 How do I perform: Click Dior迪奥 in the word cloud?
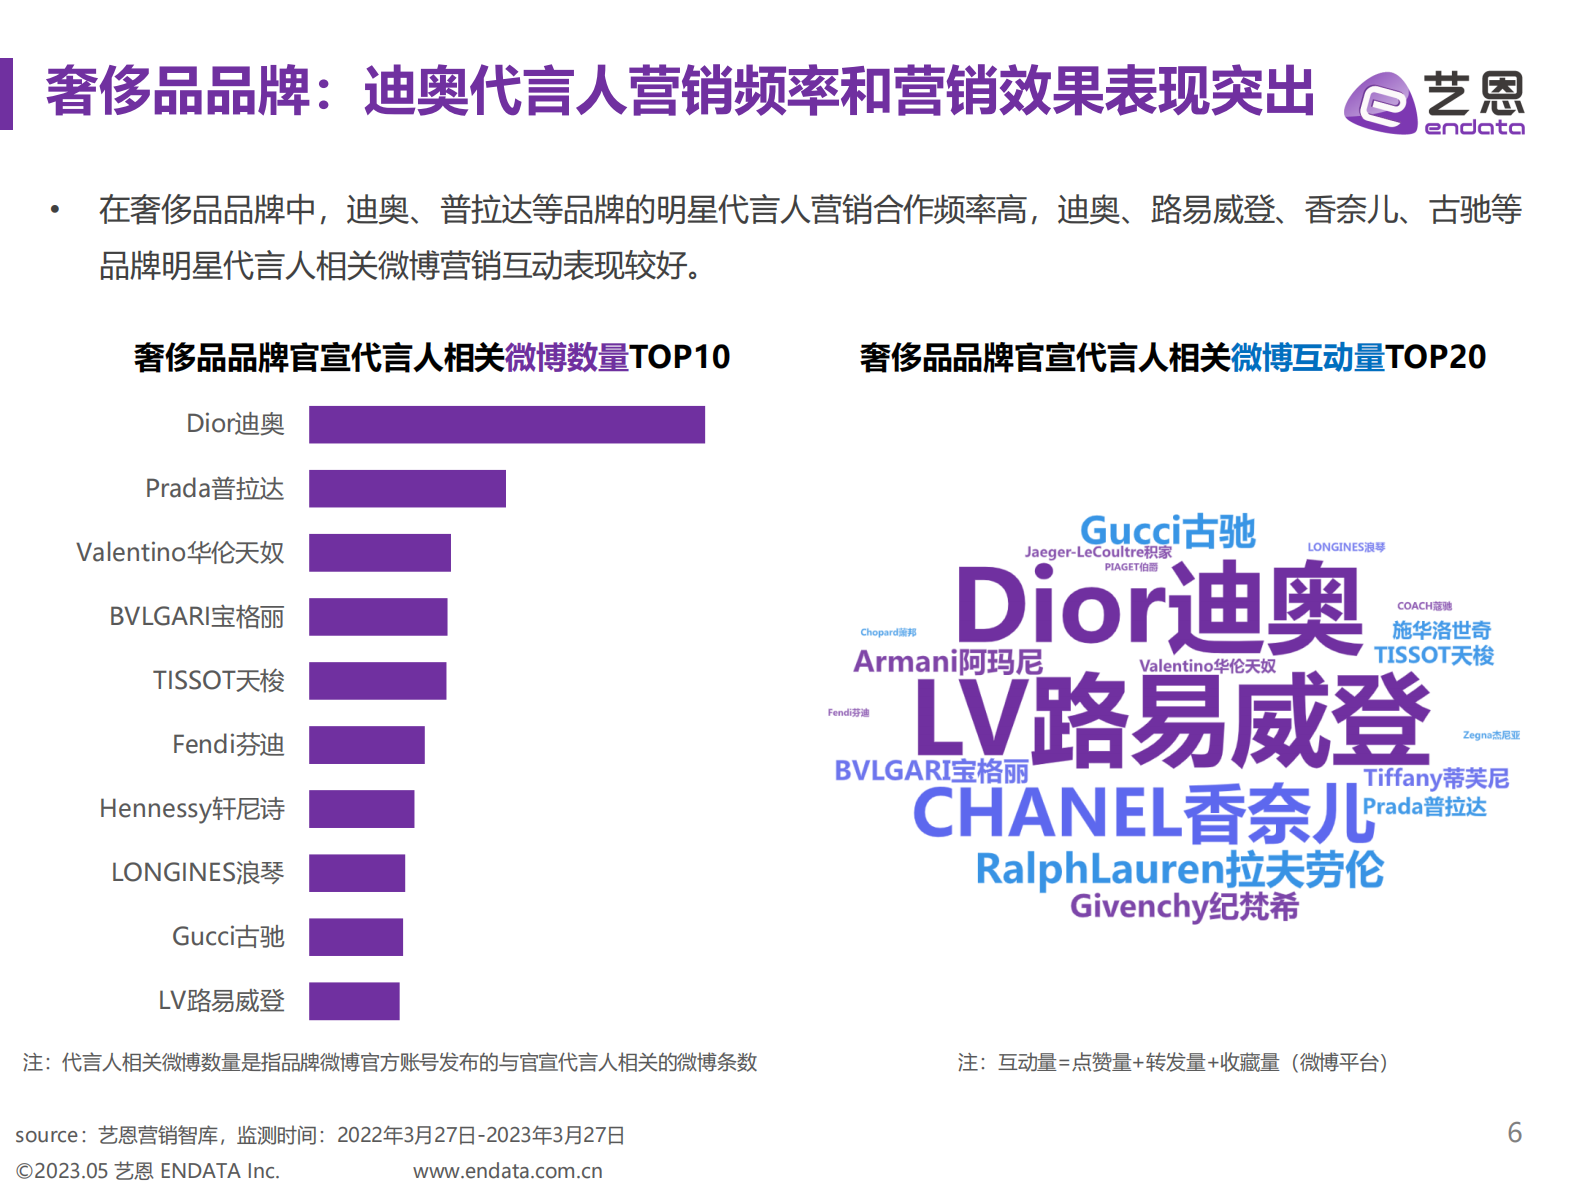click(1159, 608)
